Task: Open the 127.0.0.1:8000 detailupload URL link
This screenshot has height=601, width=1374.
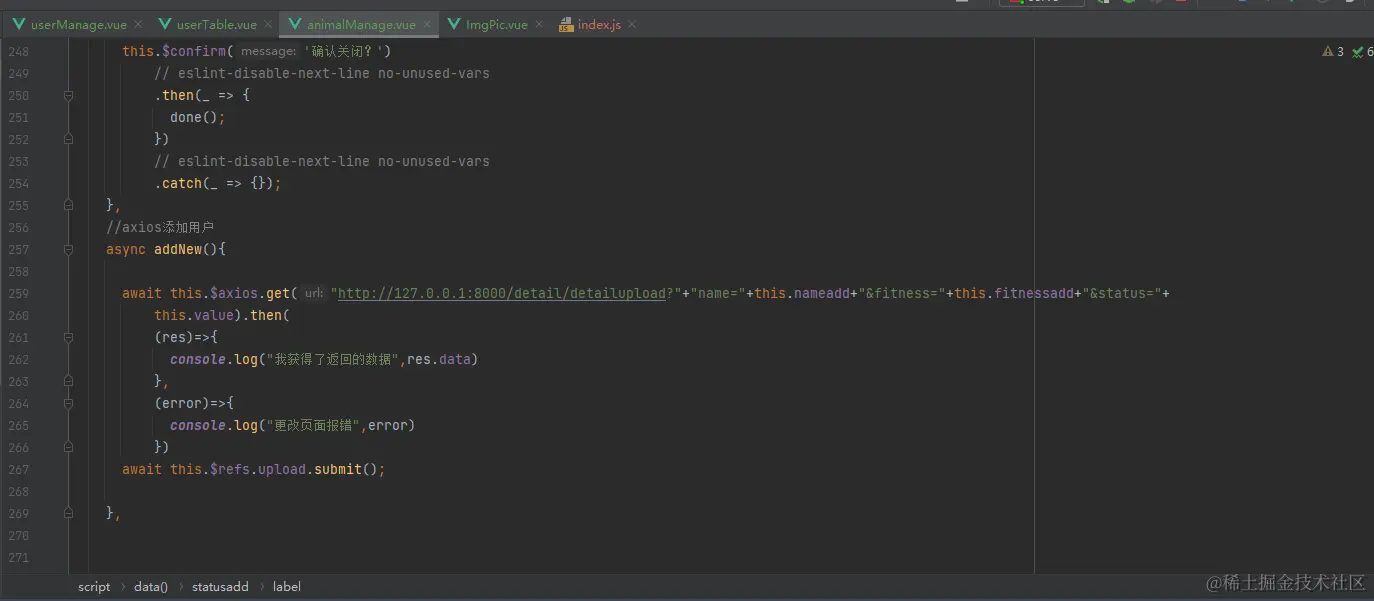Action: tap(502, 293)
